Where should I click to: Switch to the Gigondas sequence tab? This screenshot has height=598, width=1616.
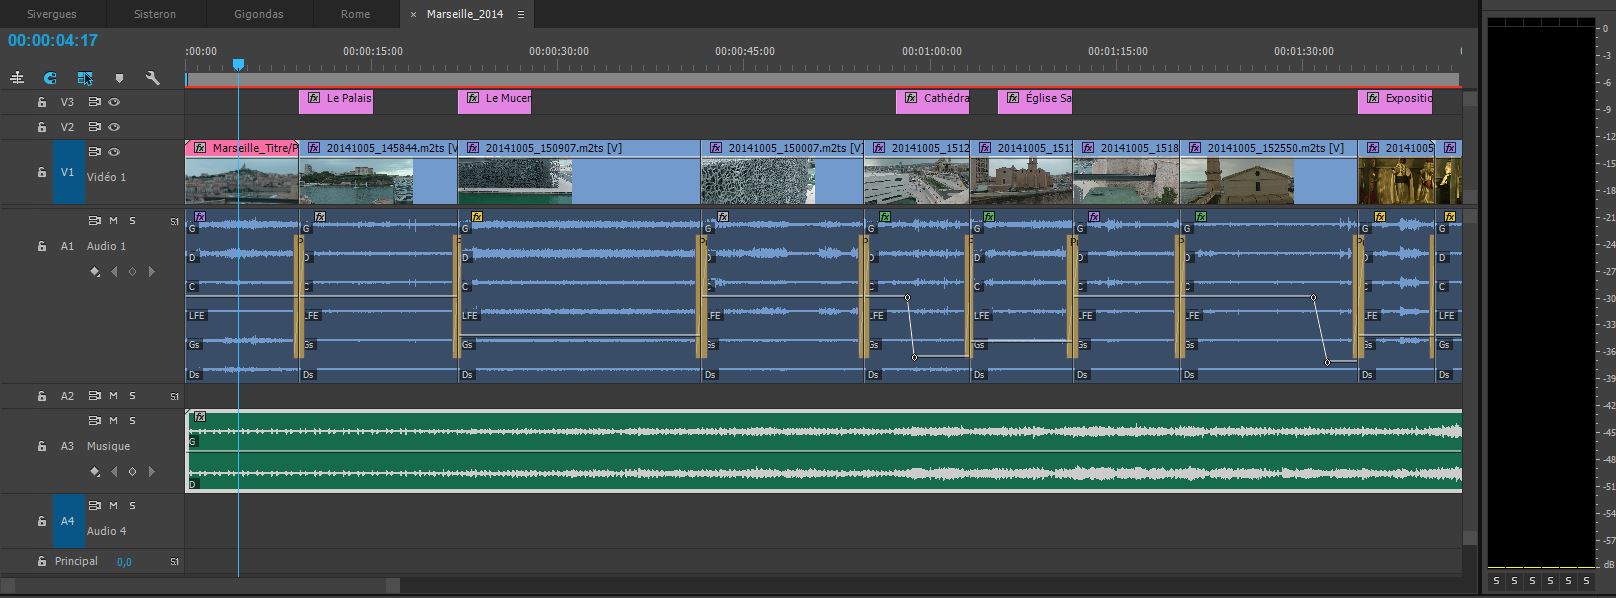[259, 14]
